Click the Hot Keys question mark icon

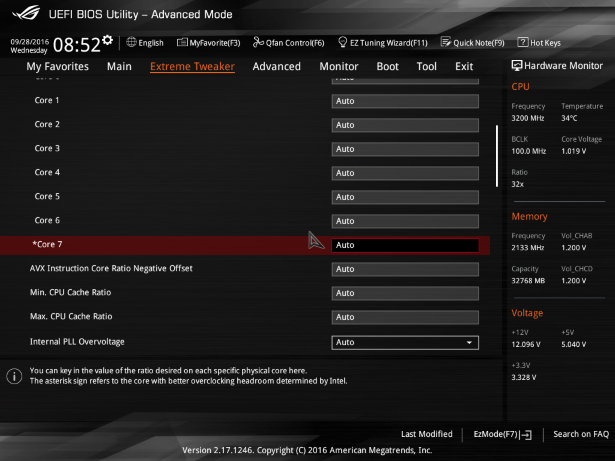522,42
